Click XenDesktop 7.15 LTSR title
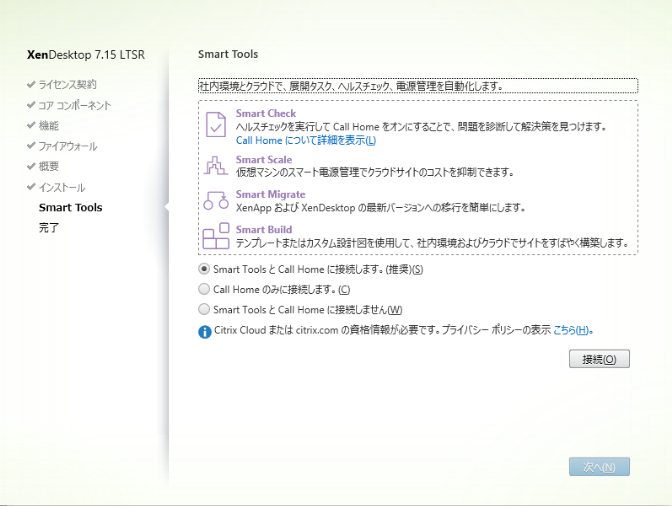672x506 pixels. pyautogui.click(x=86, y=55)
